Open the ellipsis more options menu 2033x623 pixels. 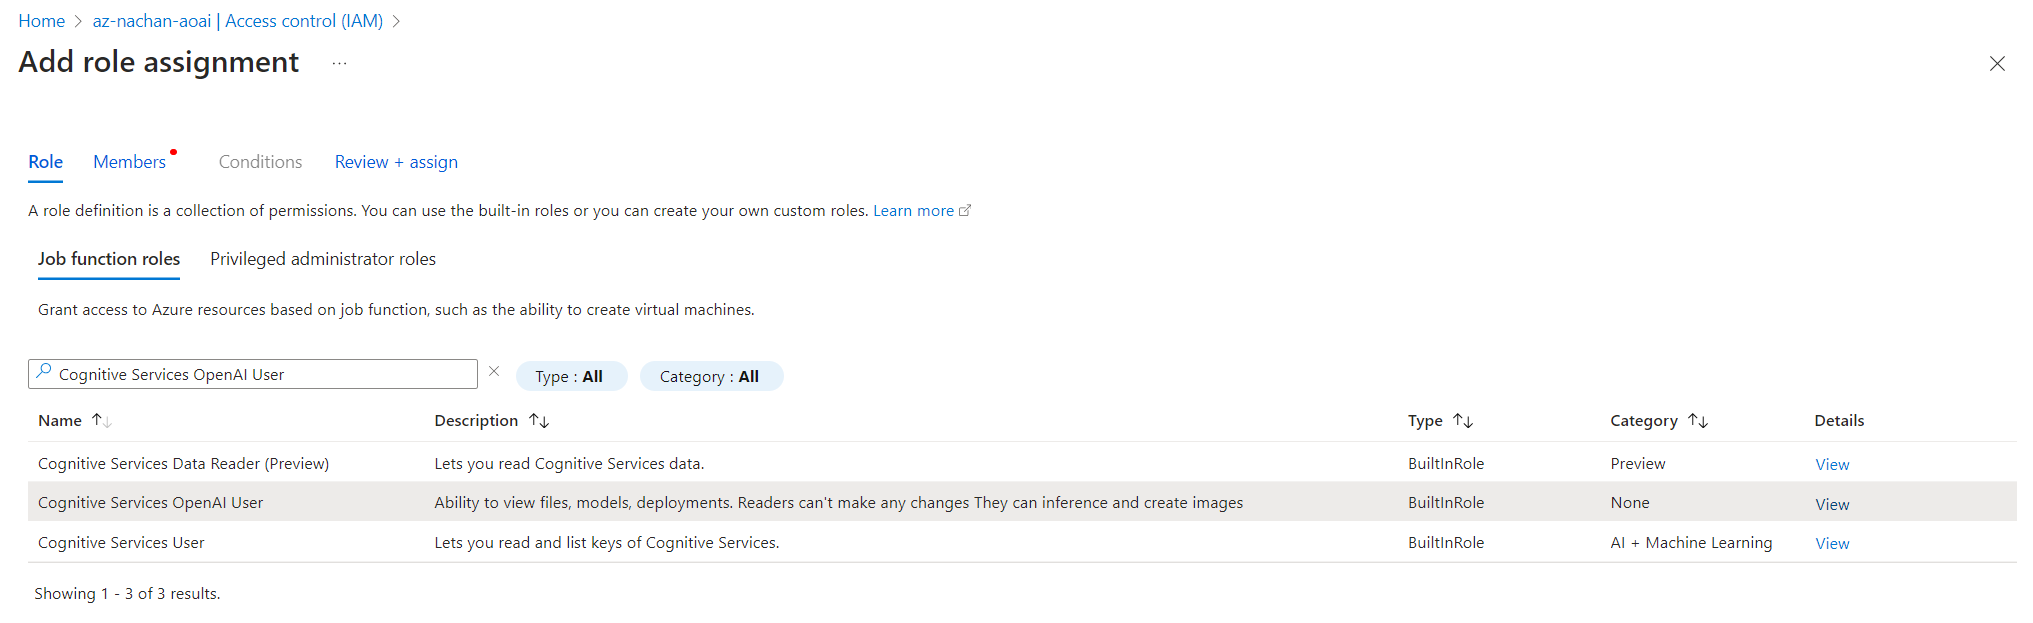tap(340, 63)
